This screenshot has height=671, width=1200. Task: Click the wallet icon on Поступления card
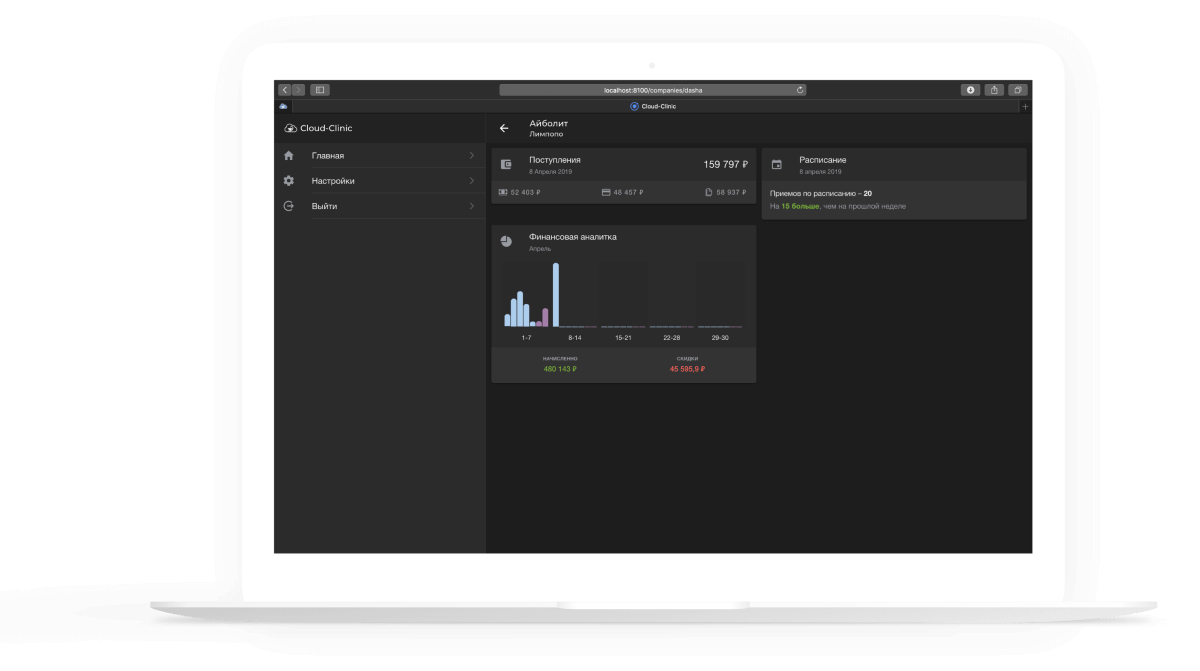[506, 164]
